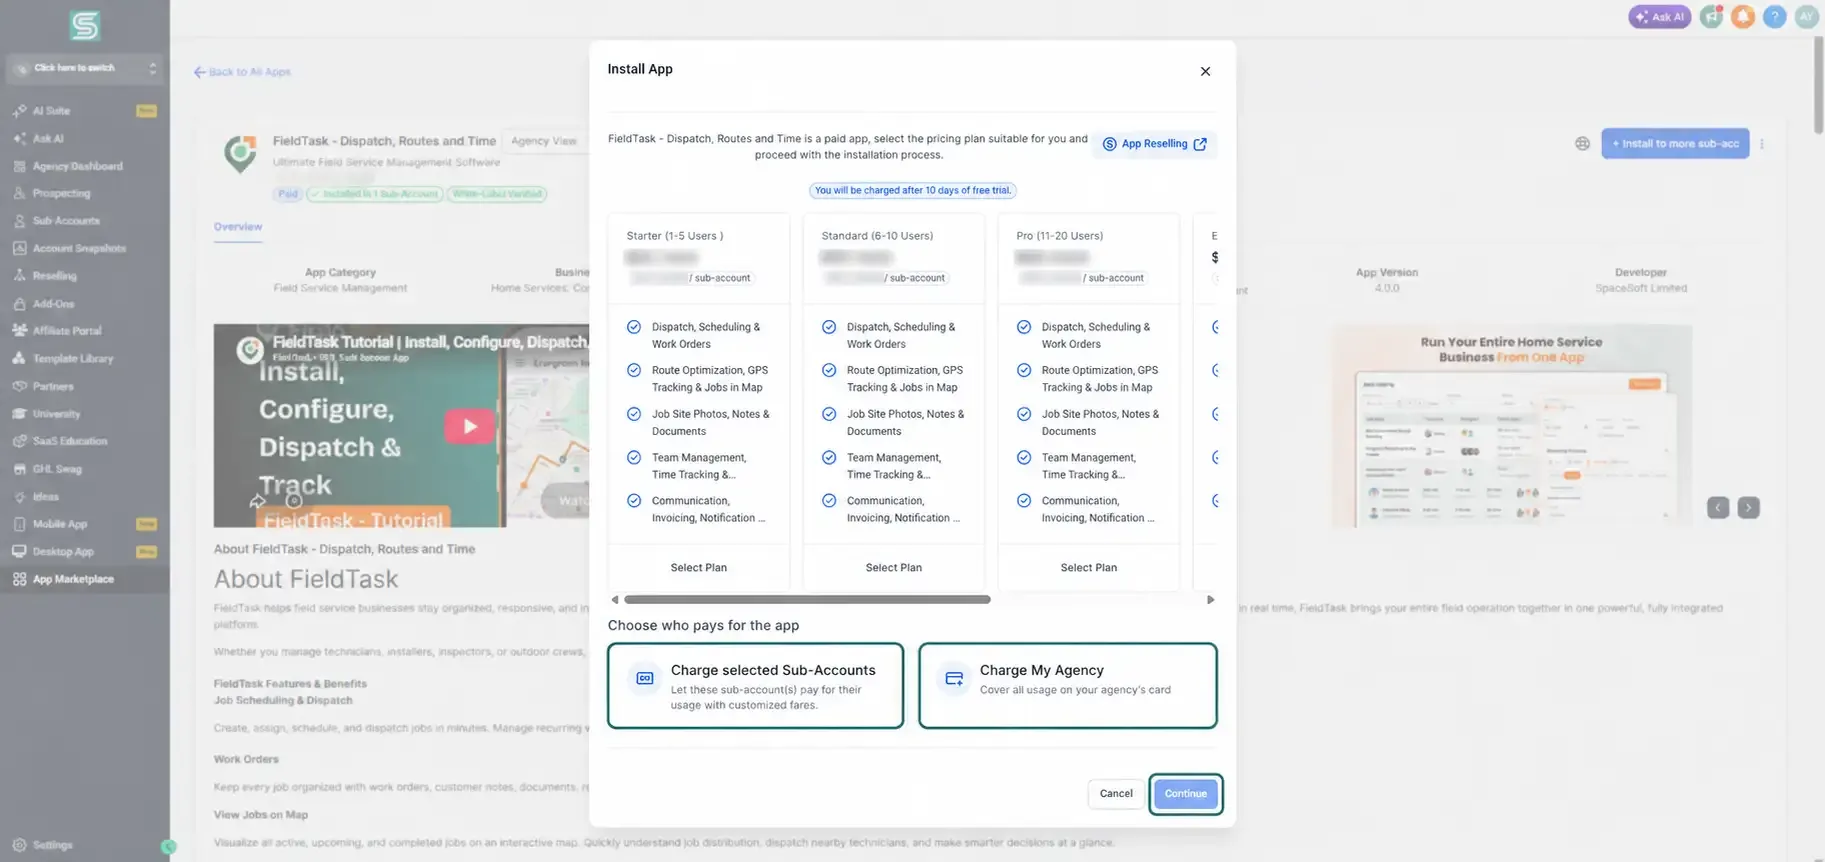Open user avatar menu
This screenshot has height=862, width=1825.
[1806, 17]
